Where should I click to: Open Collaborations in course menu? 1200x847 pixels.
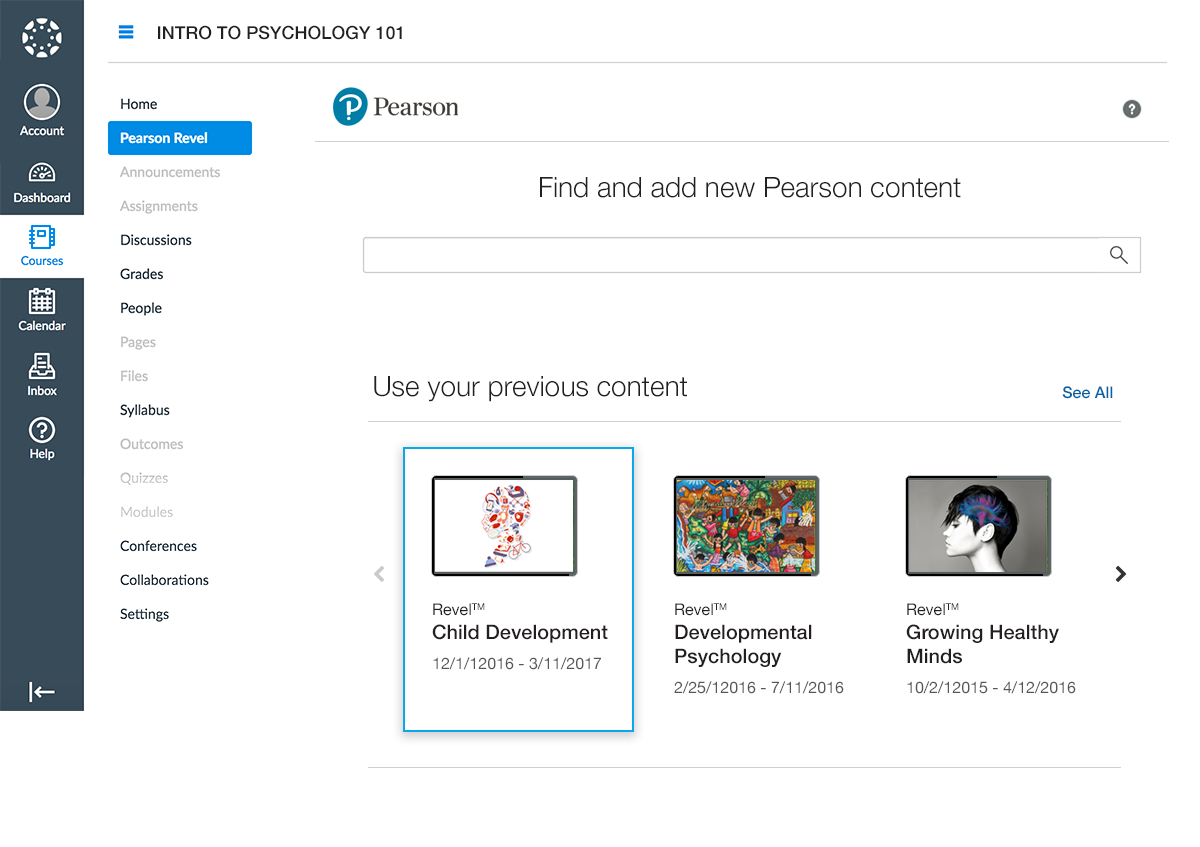165,580
